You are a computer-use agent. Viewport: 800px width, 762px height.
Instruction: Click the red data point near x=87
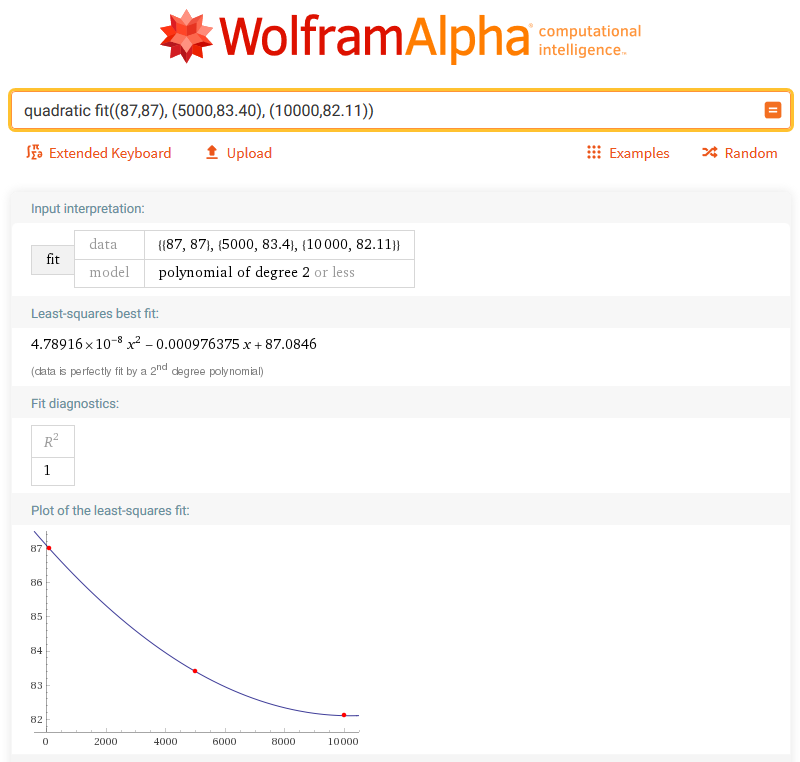49,548
